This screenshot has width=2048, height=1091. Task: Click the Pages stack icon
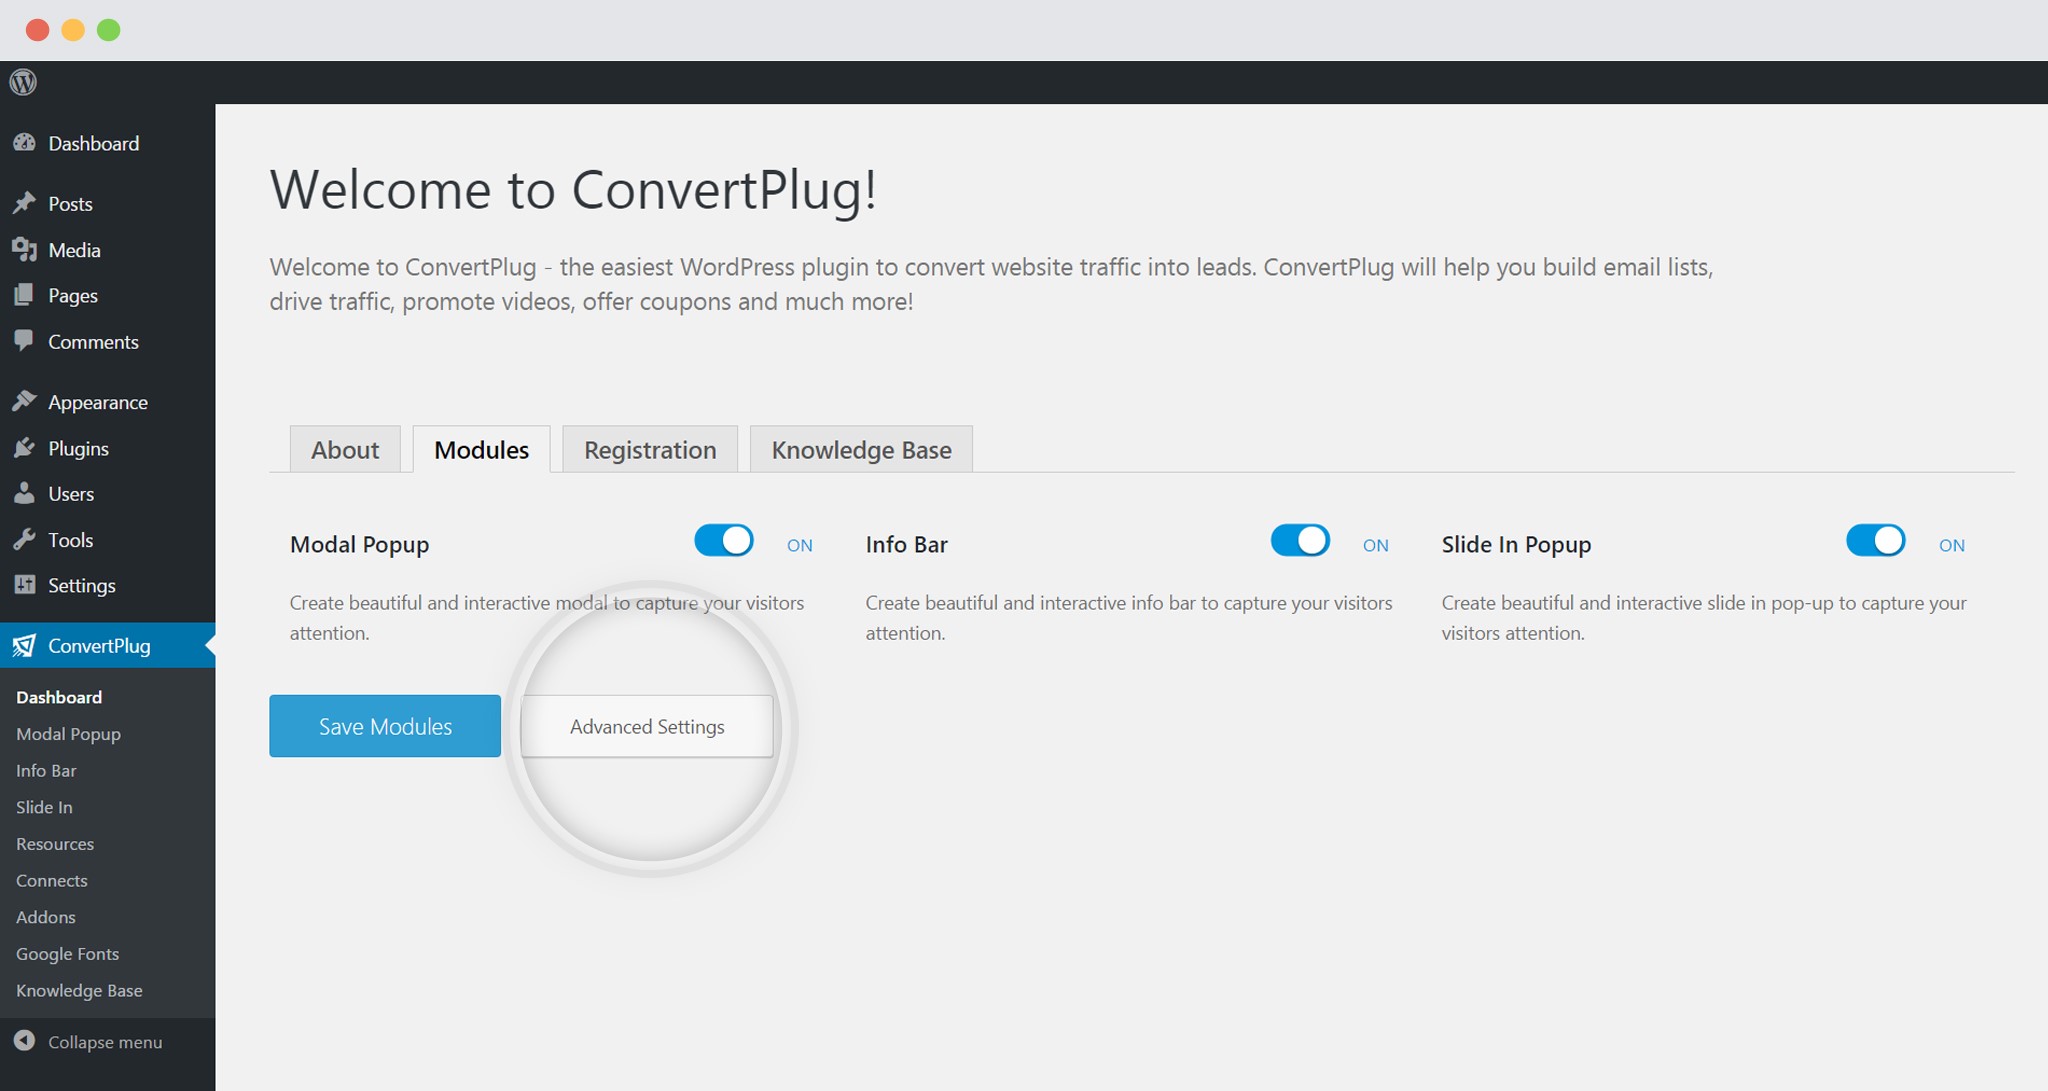pyautogui.click(x=24, y=295)
